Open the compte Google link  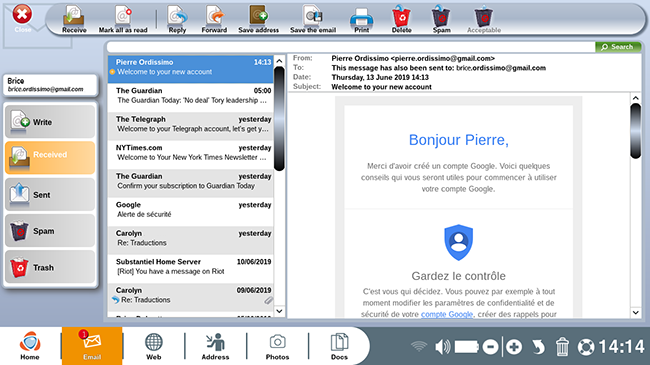point(447,314)
